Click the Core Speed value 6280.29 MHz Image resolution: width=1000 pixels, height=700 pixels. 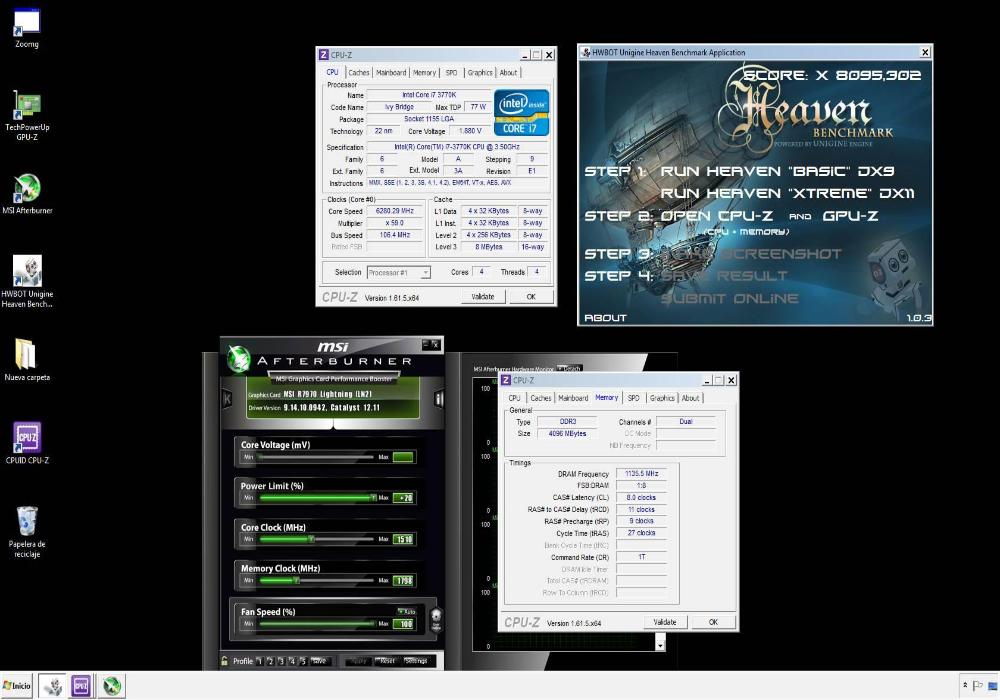(395, 211)
